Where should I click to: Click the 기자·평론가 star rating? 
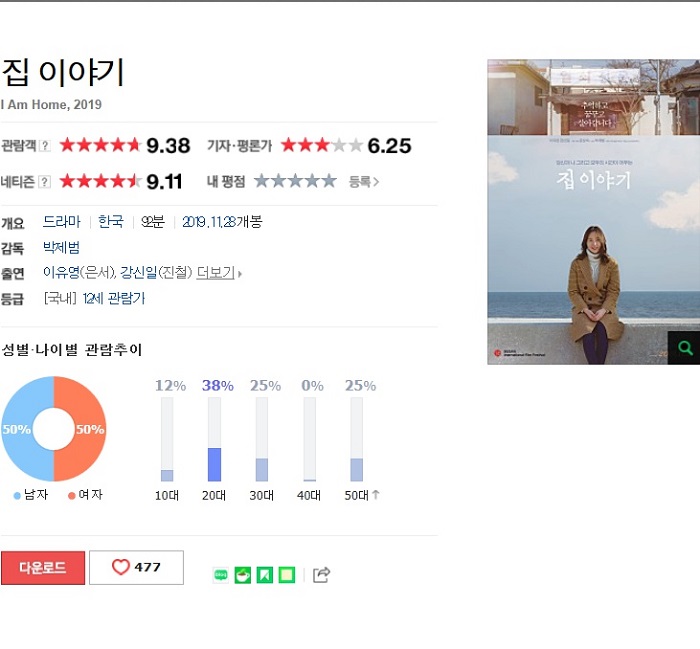click(x=322, y=145)
